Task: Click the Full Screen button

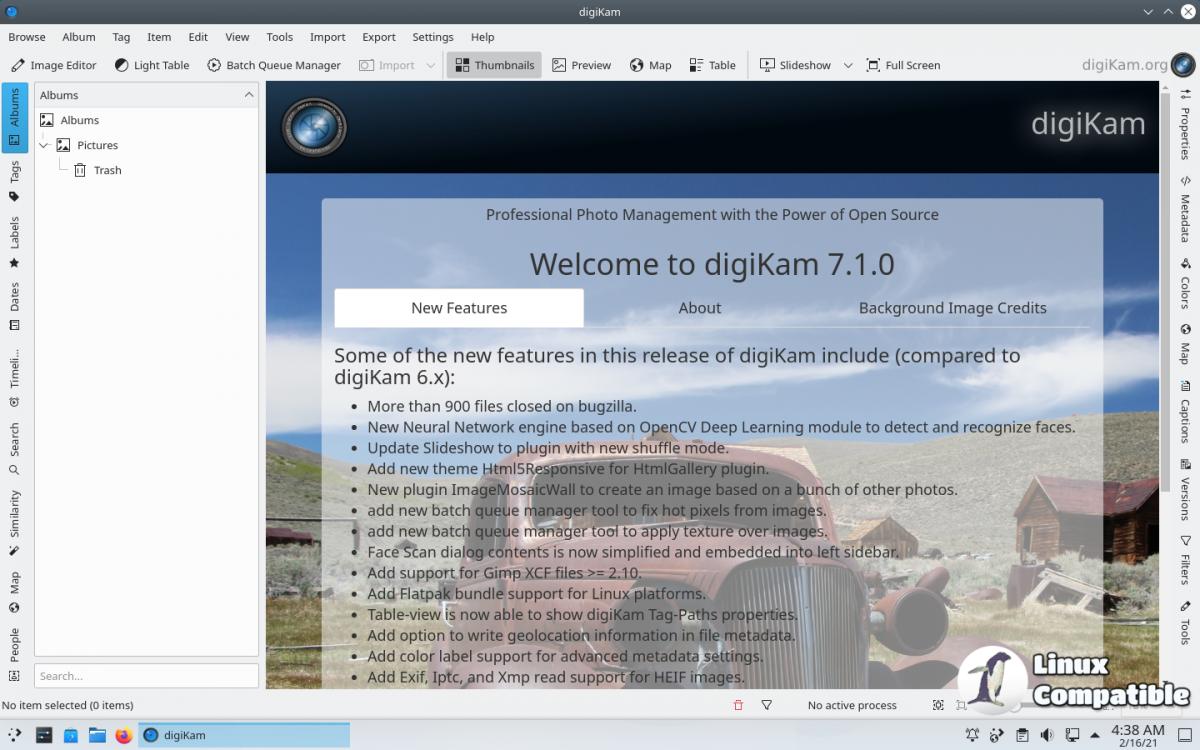Action: pyautogui.click(x=903, y=65)
